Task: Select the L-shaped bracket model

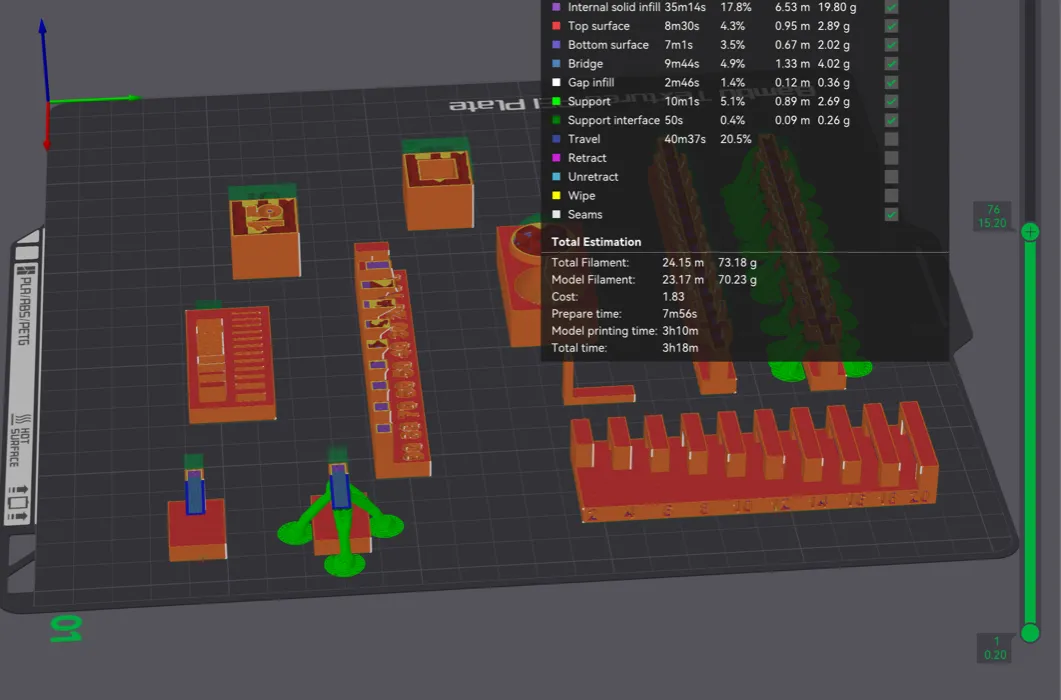Action: 598,385
